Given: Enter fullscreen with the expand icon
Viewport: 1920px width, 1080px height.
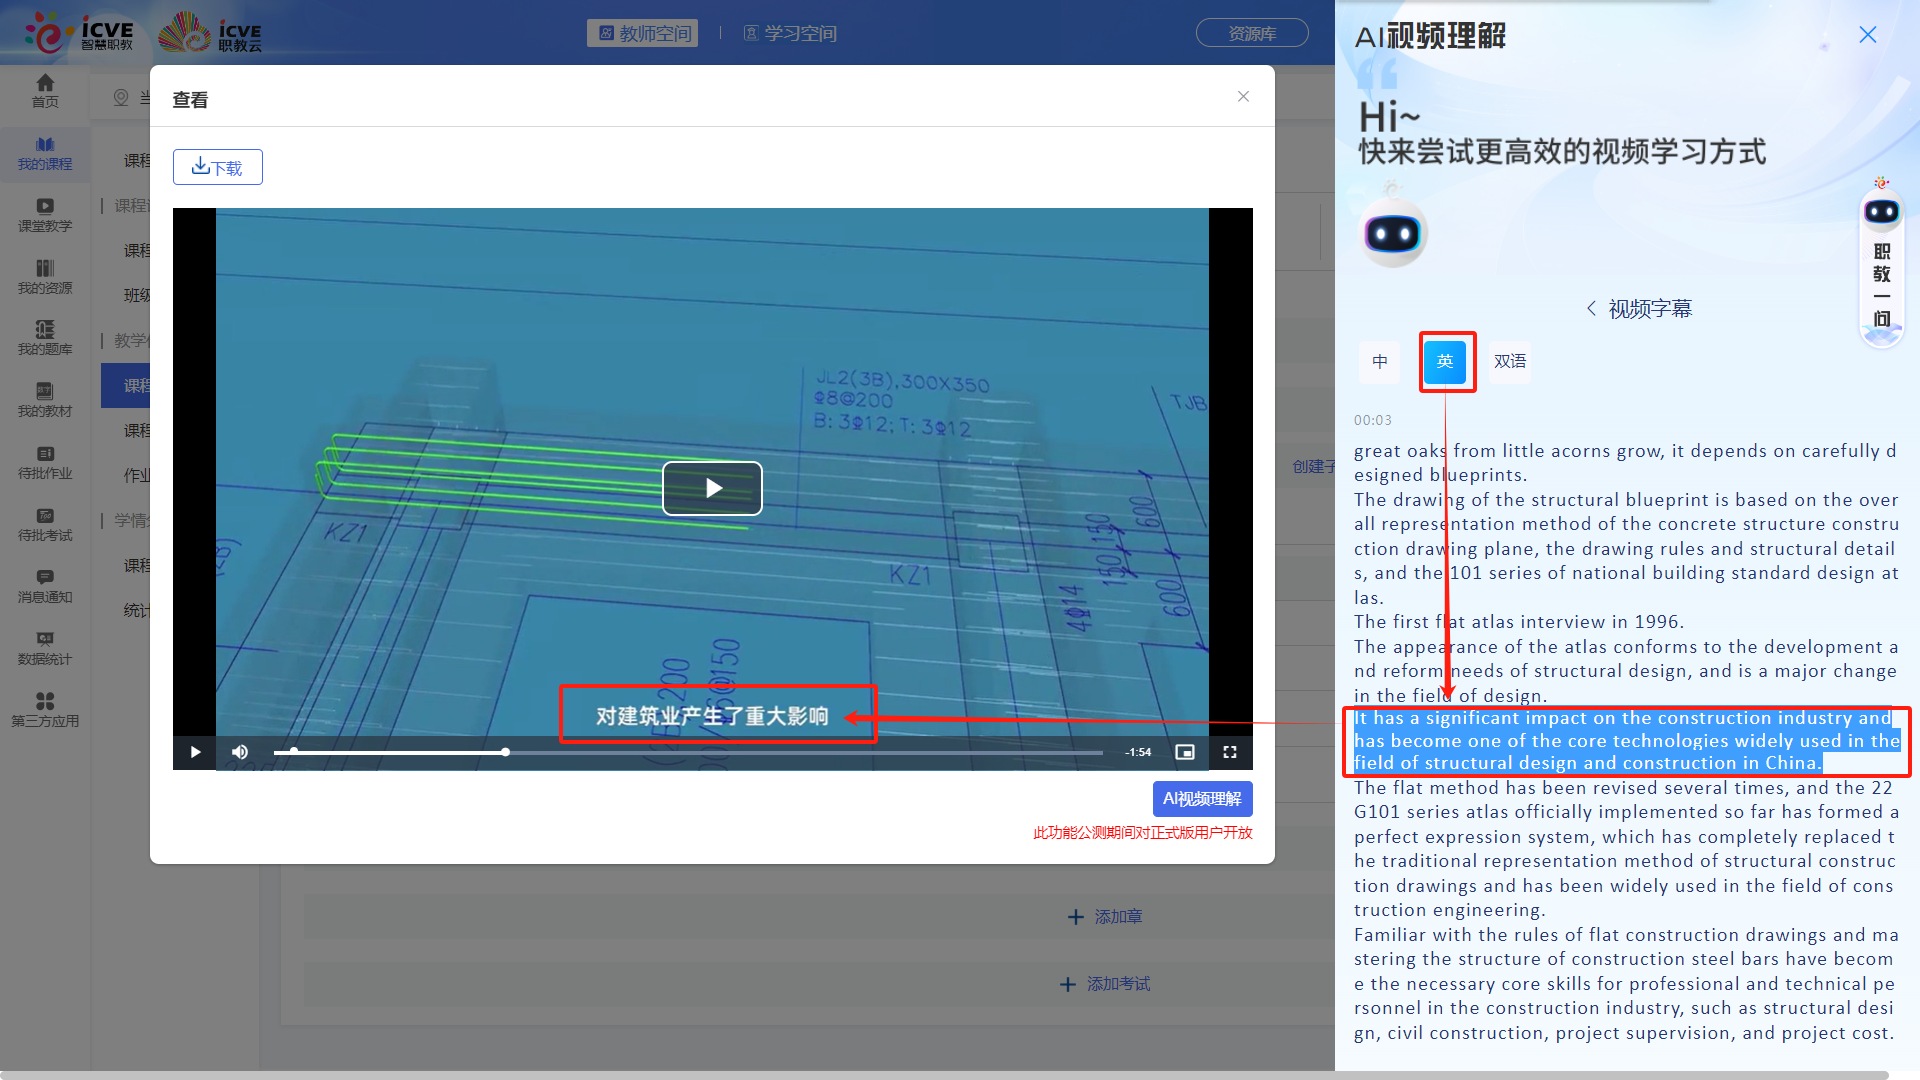Looking at the screenshot, I should pyautogui.click(x=1230, y=752).
